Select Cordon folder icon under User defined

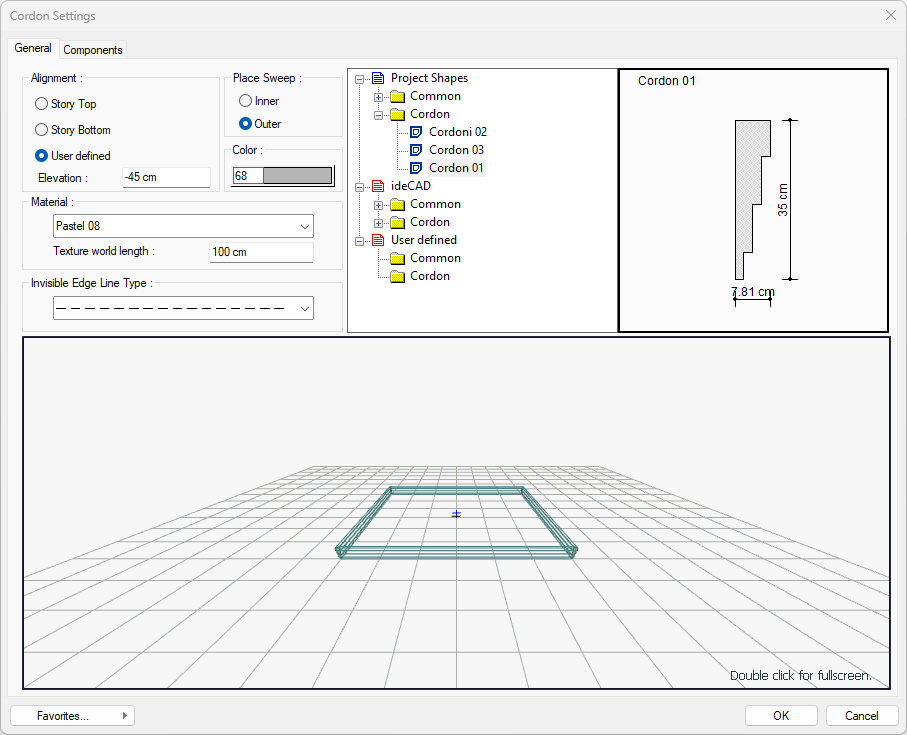point(398,276)
